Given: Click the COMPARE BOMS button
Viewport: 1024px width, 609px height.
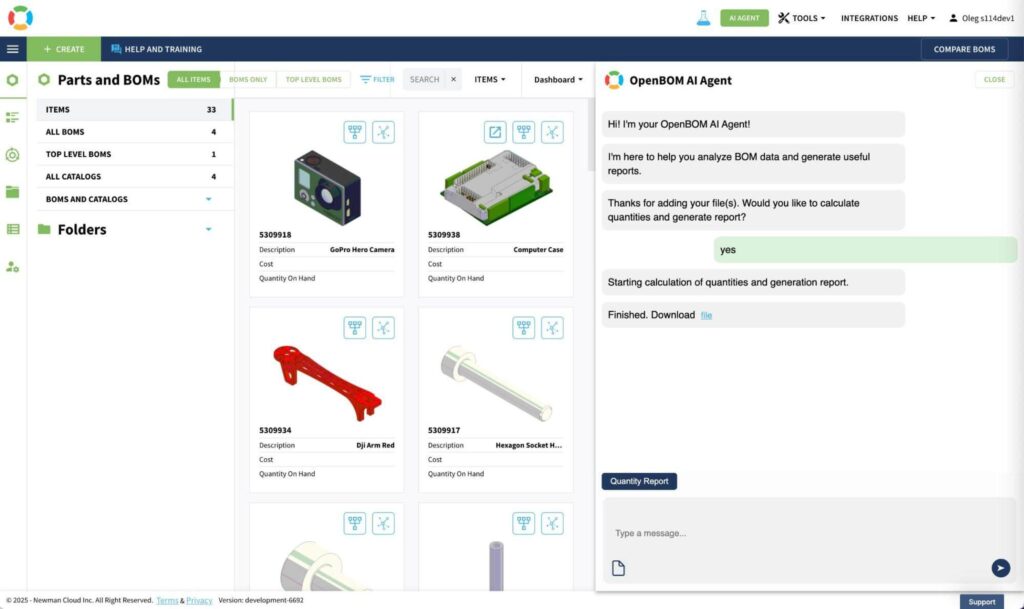Looking at the screenshot, I should (x=964, y=49).
